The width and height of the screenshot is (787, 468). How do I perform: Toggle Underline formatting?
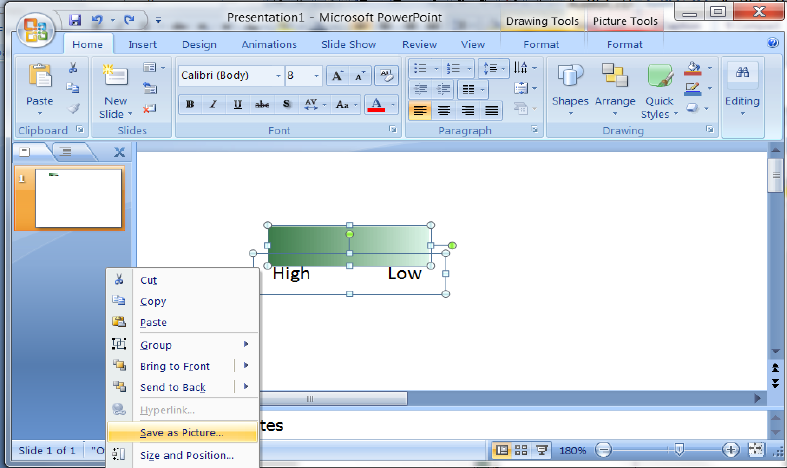tap(237, 104)
